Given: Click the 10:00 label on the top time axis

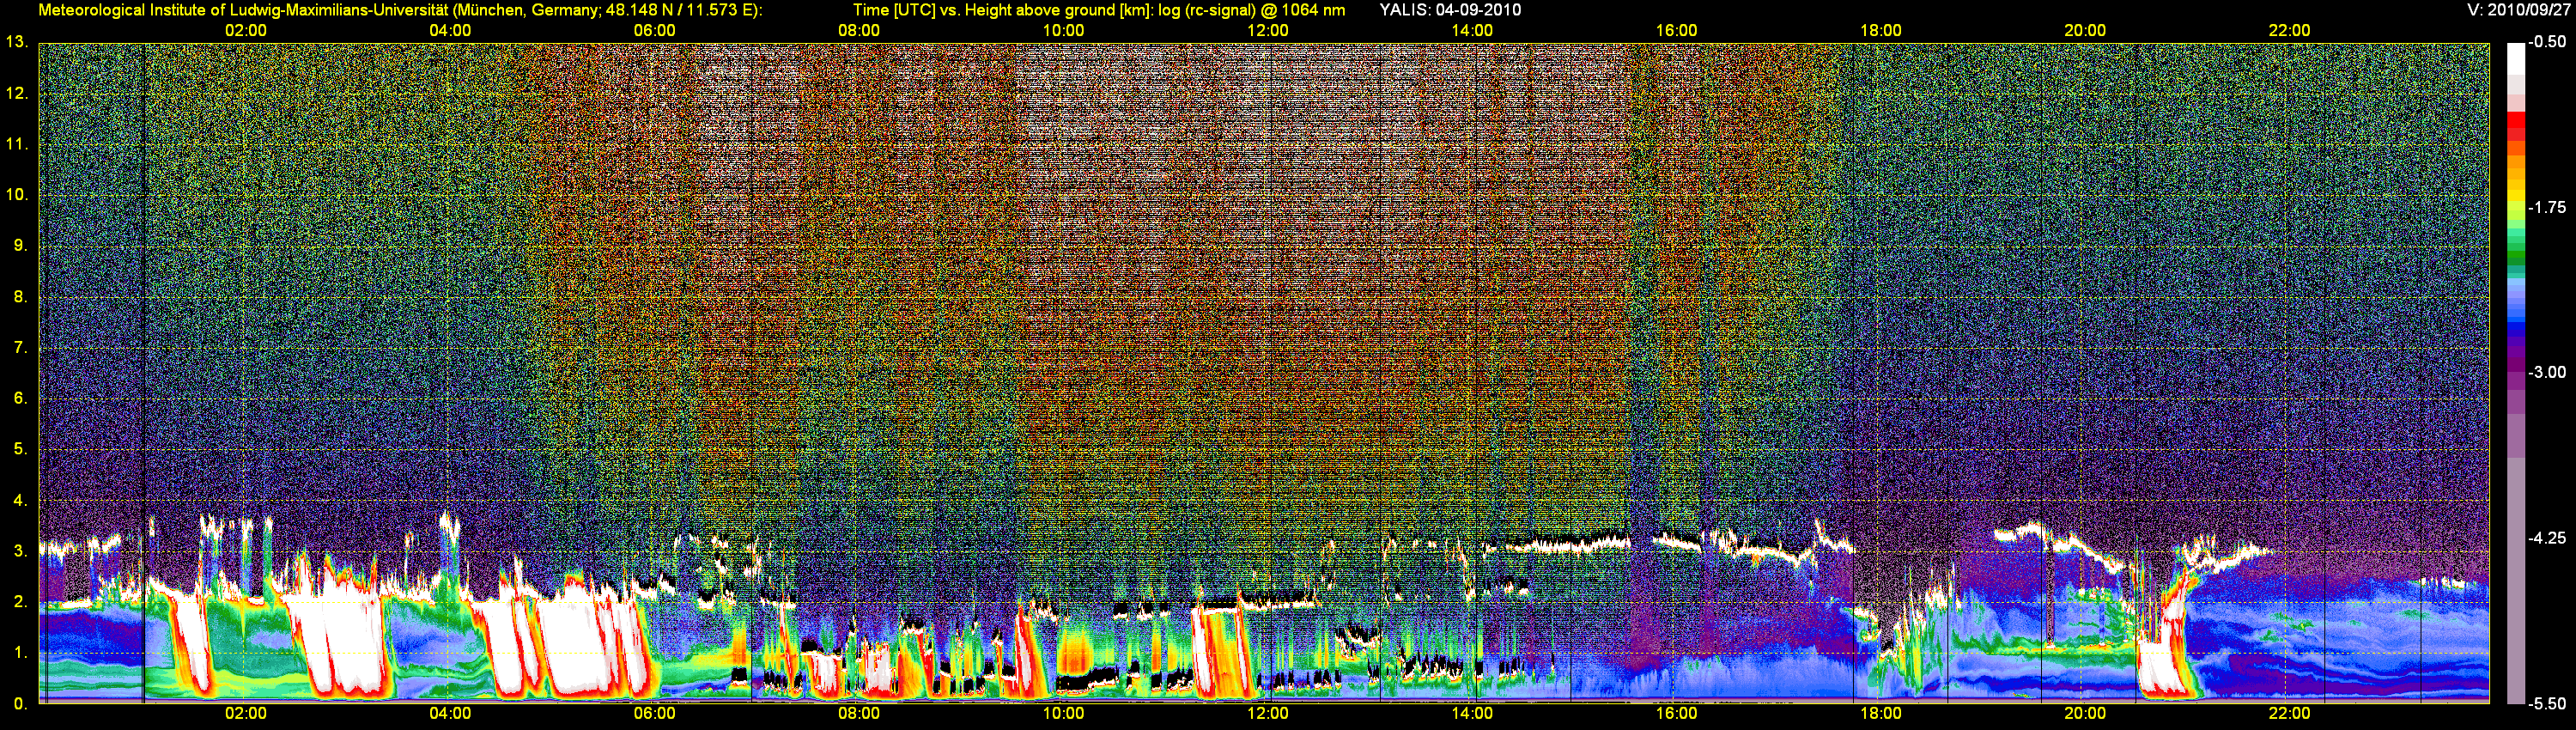Looking at the screenshot, I should point(1063,31).
